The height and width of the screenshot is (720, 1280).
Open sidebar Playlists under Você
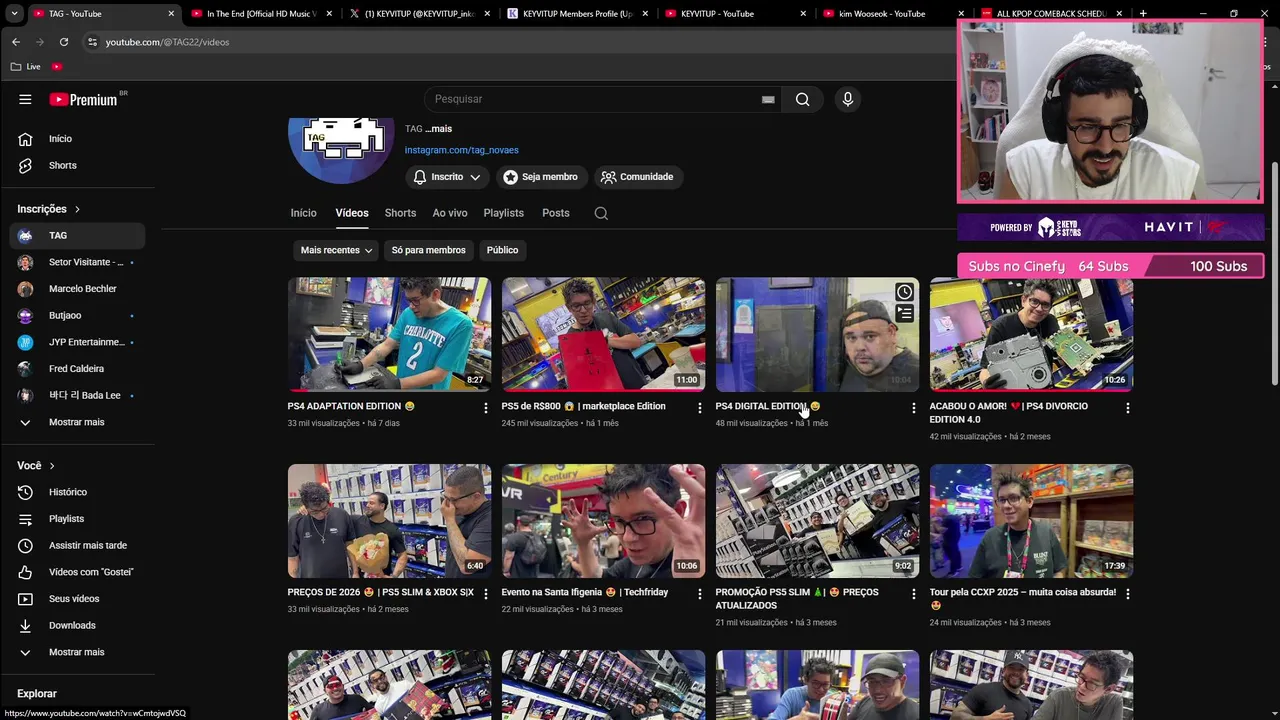pos(77,519)
